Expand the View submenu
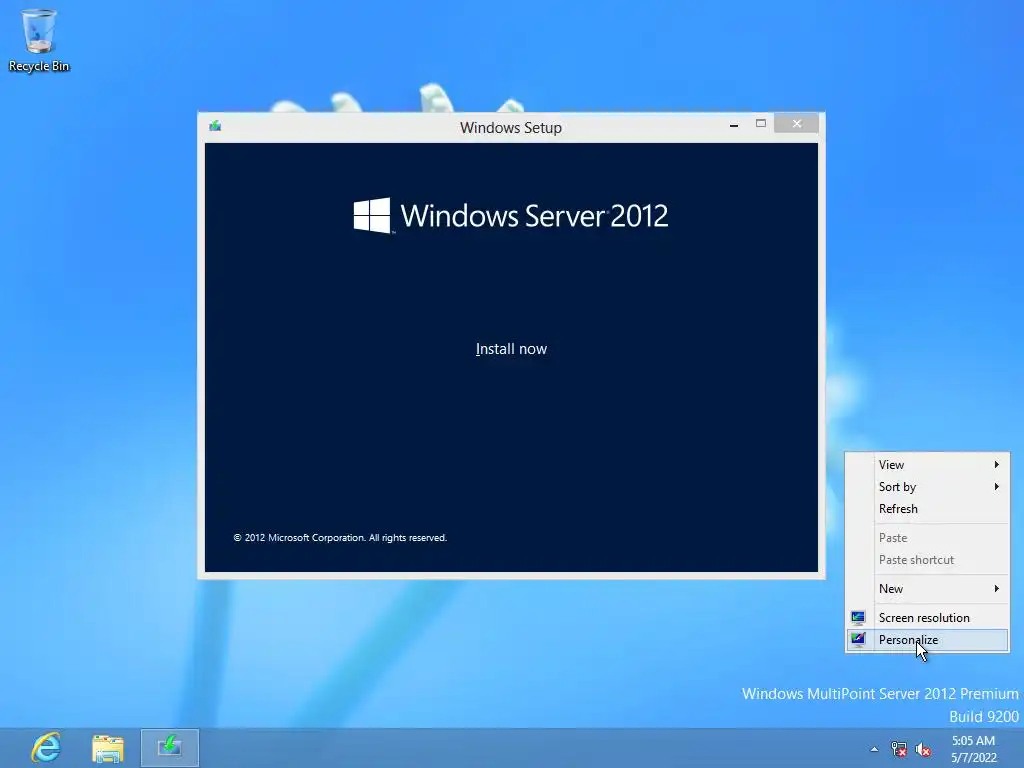 (x=927, y=464)
